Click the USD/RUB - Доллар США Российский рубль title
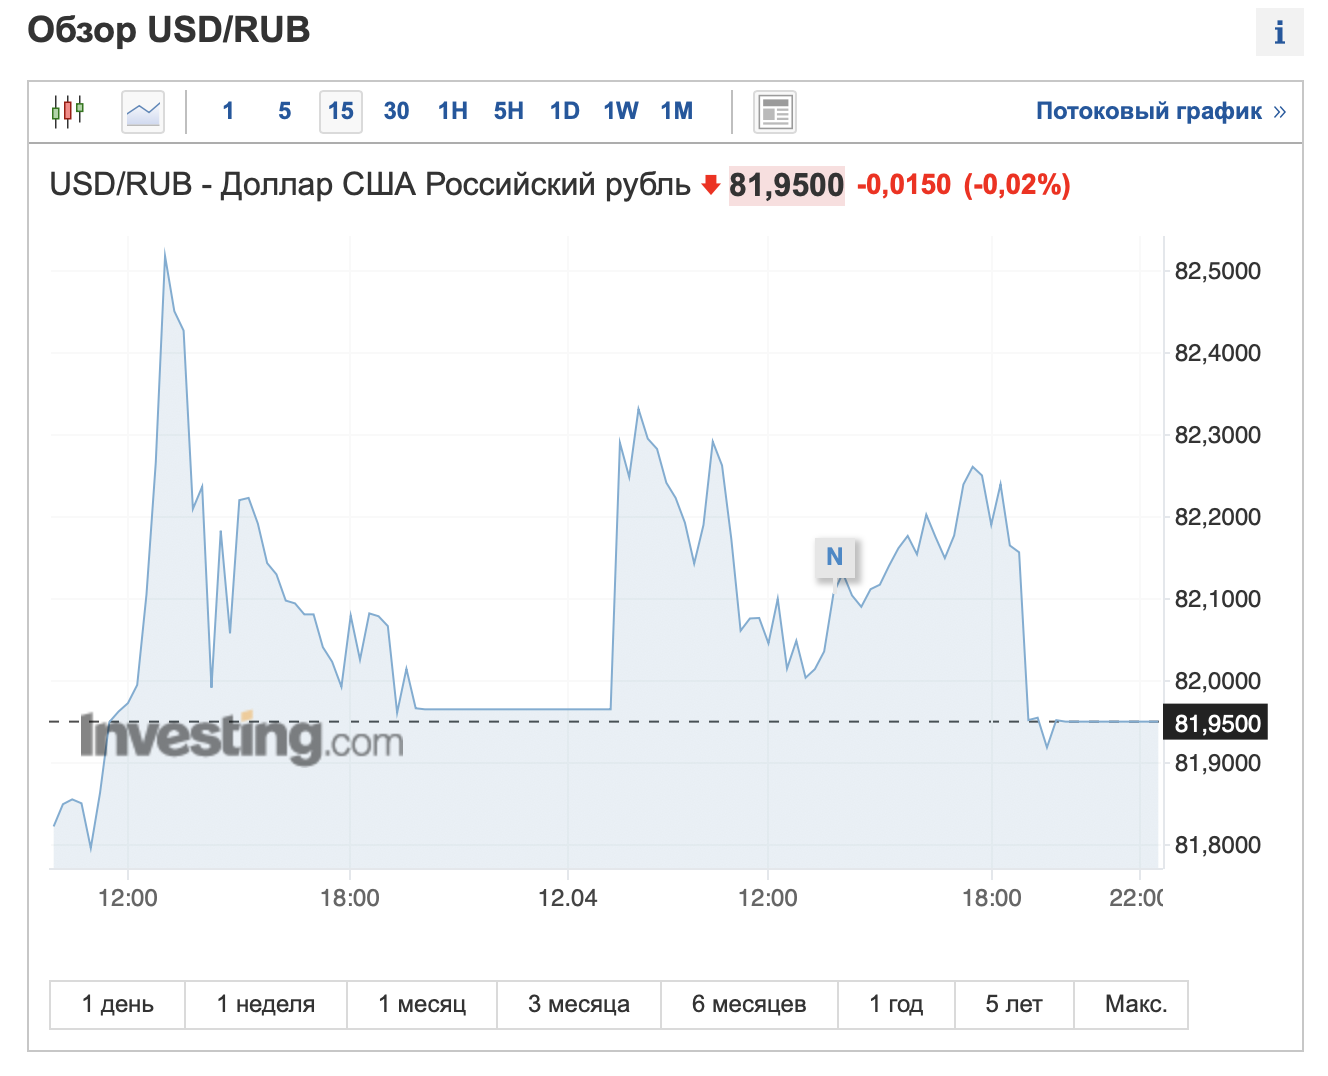 [370, 185]
